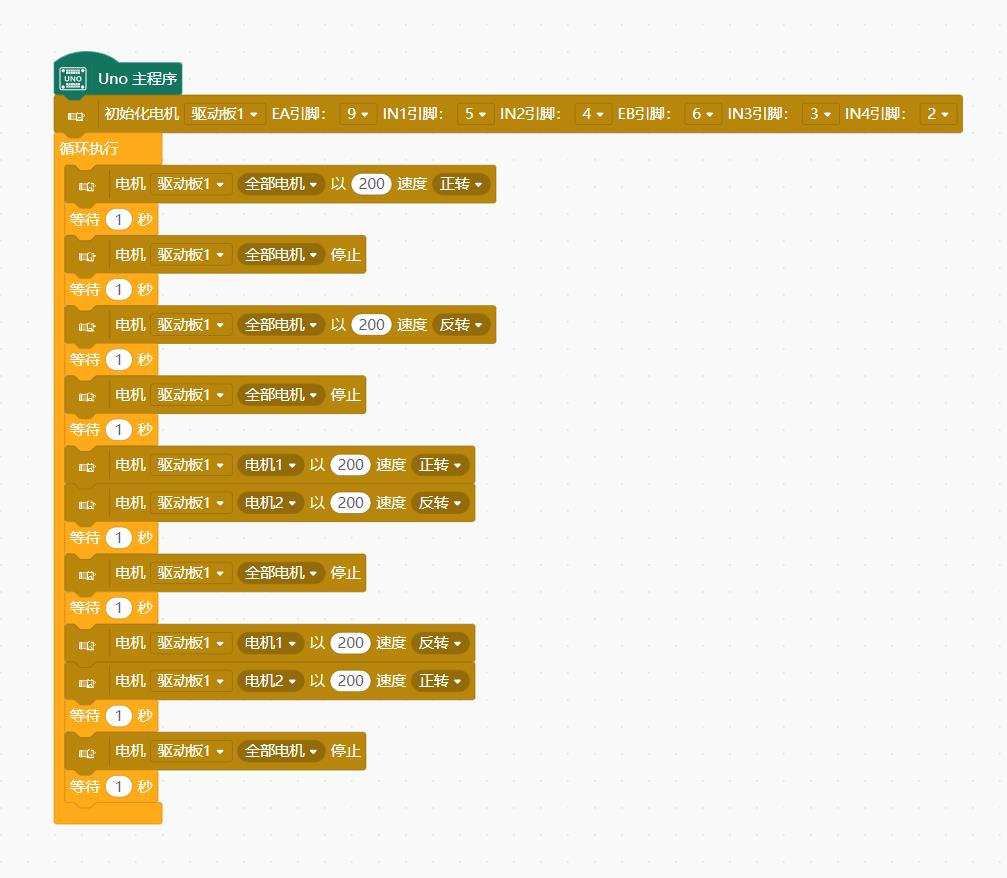Click speed 200 field in 全部电机 反转 block

[371, 324]
